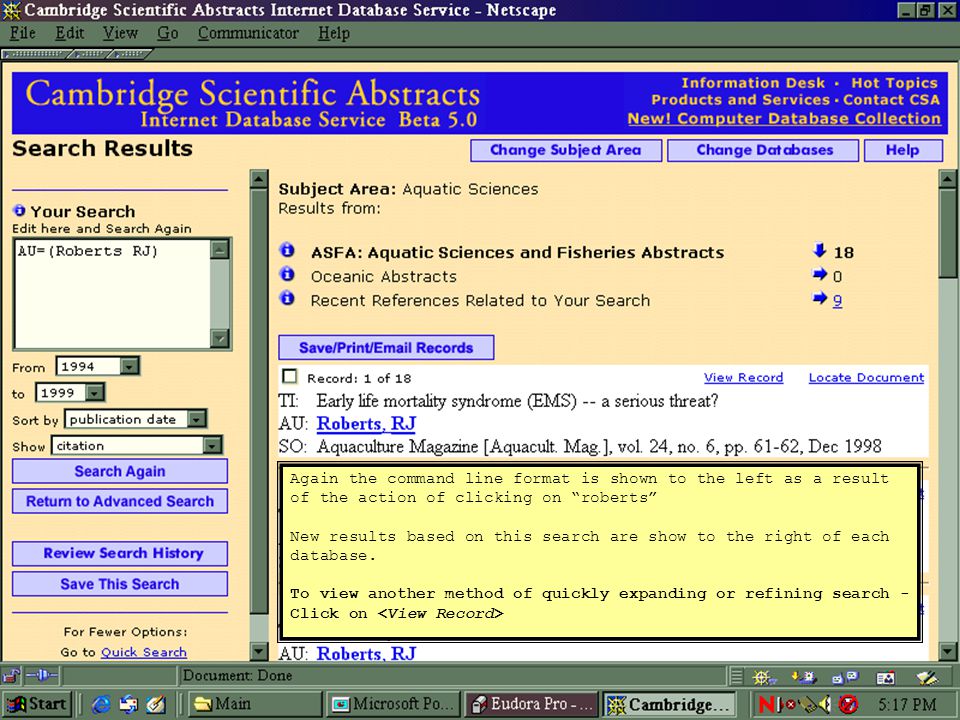This screenshot has height=720, width=960.
Task: Click the online connection plug icon in status bar
Action: point(43,676)
